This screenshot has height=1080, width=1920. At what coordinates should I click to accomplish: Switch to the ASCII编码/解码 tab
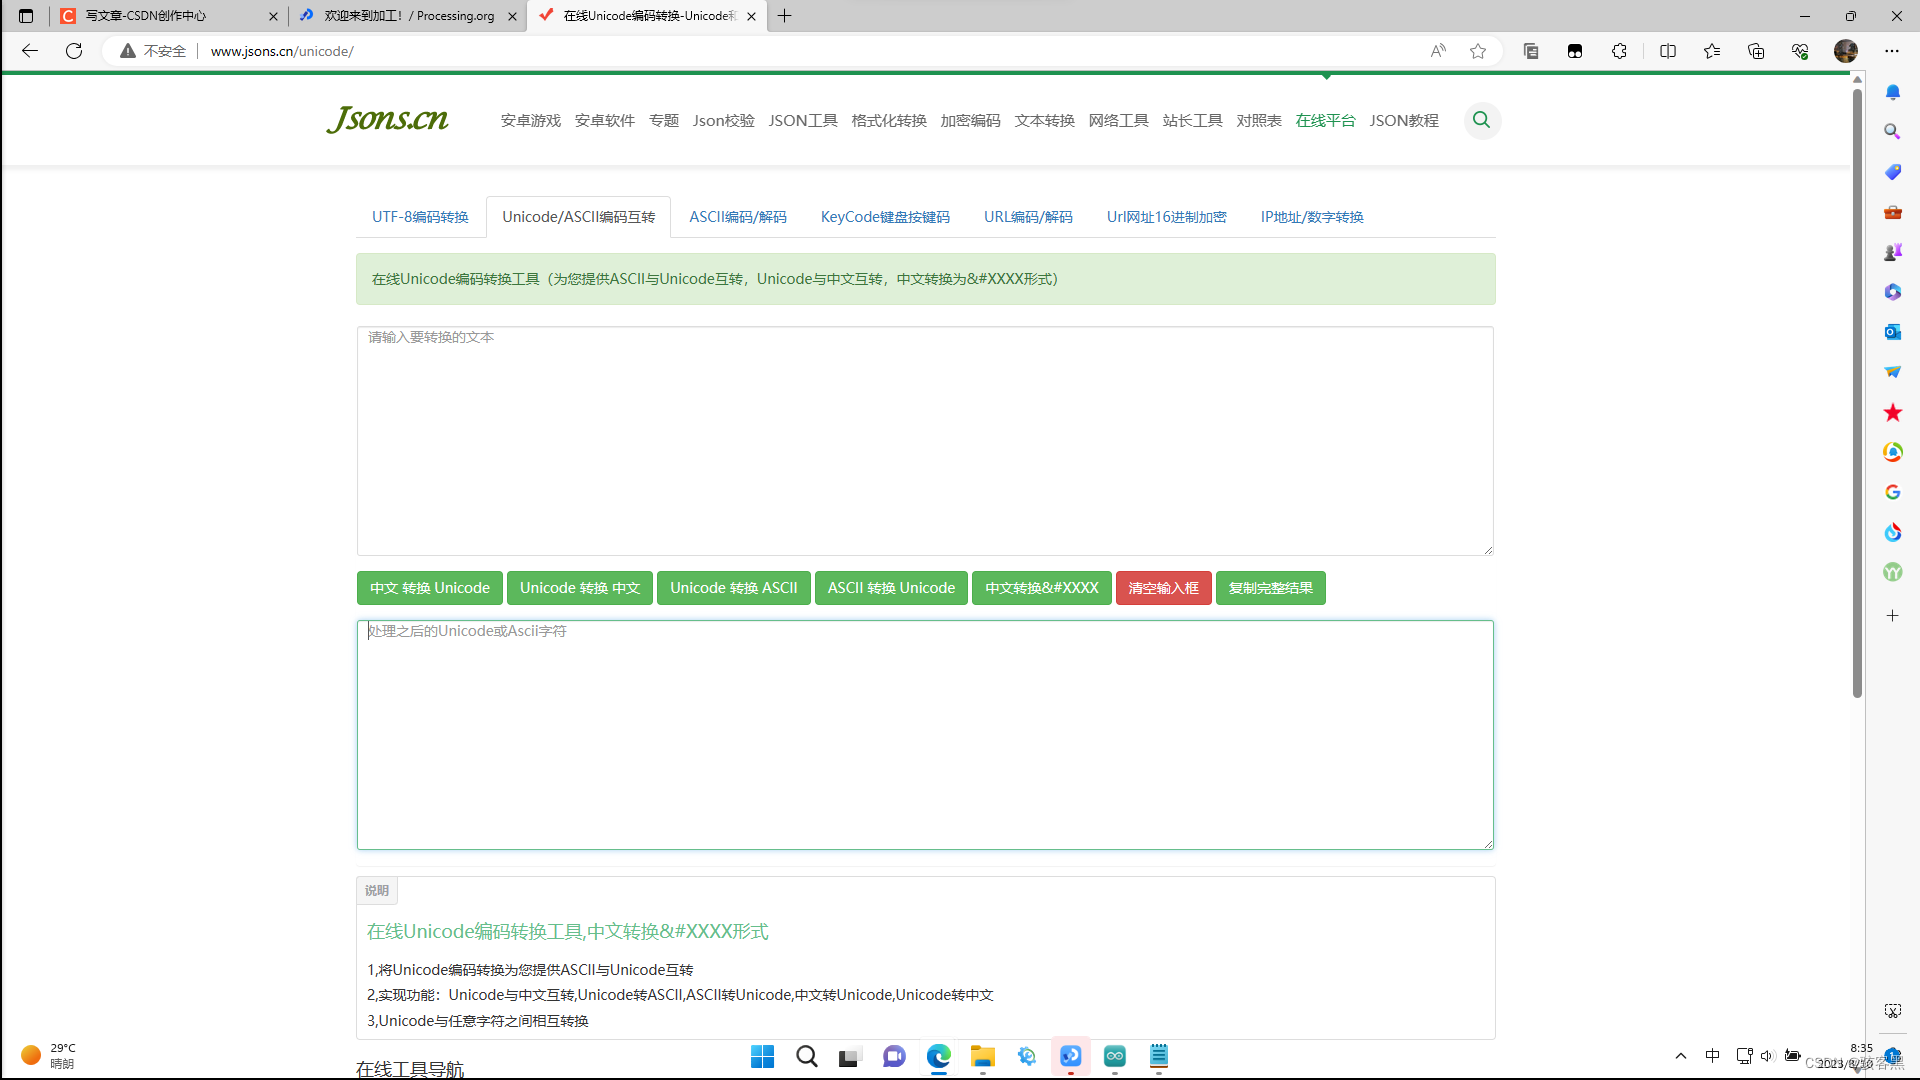pyautogui.click(x=737, y=216)
